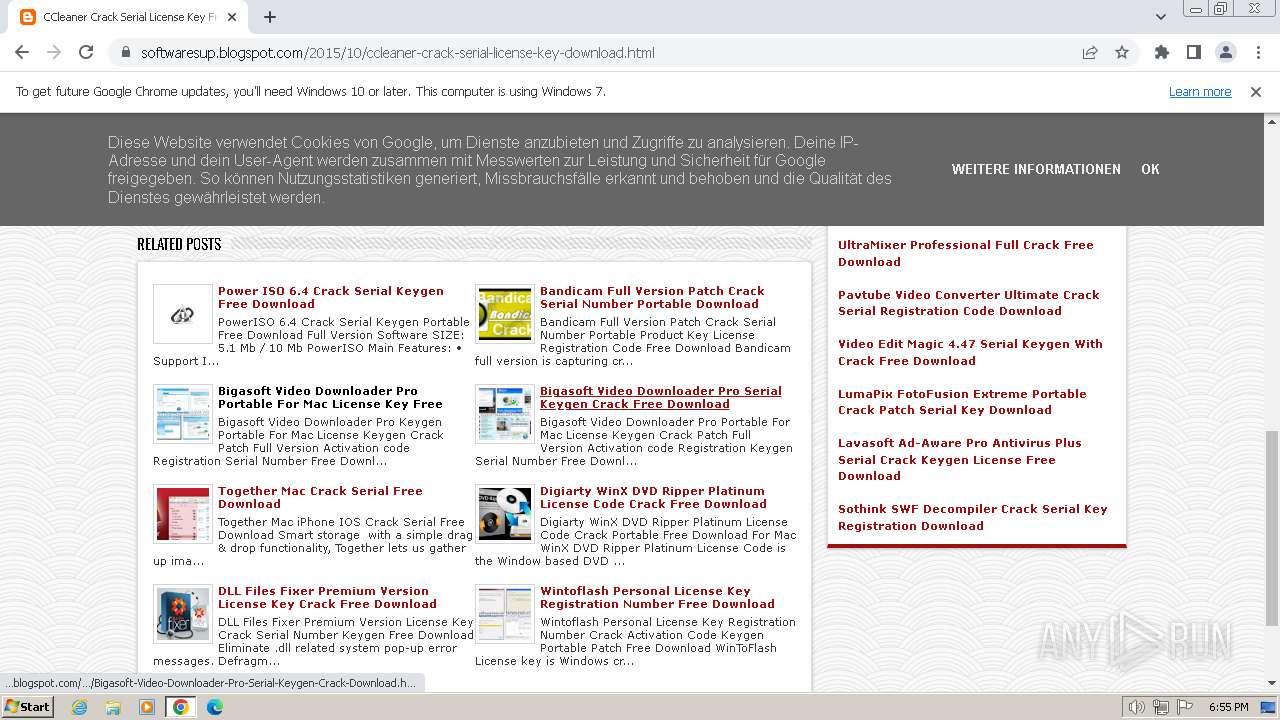1280x720 pixels.
Task: Open Bigasoft Portable For Mac License Key link
Action: pos(330,397)
